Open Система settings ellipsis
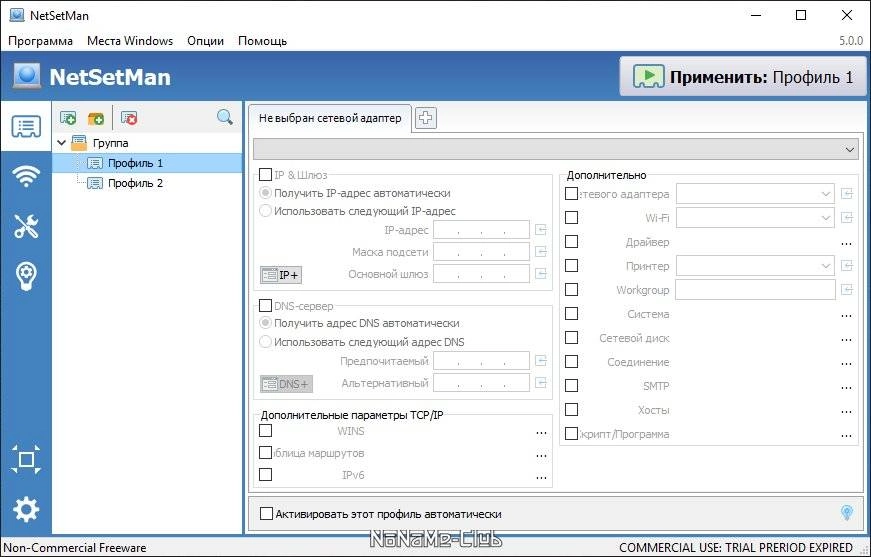 pos(847,315)
